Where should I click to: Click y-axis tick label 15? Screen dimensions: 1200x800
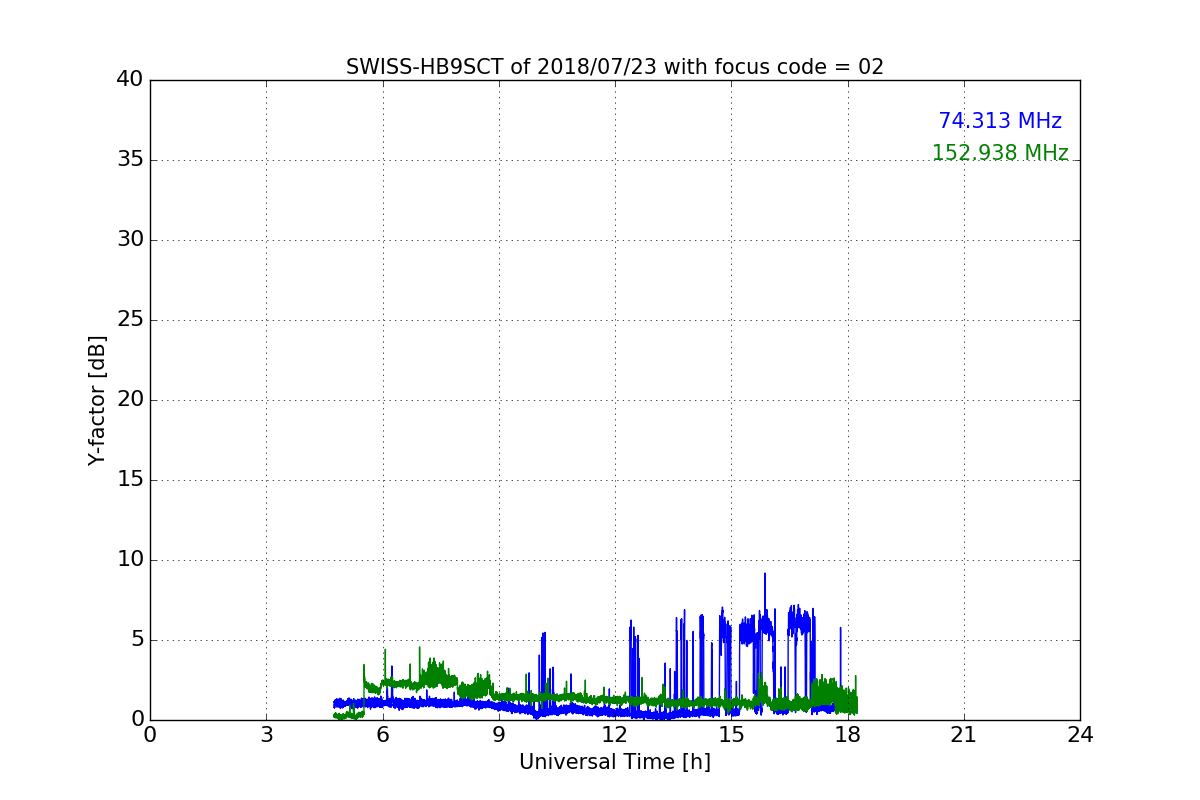pyautogui.click(x=130, y=480)
